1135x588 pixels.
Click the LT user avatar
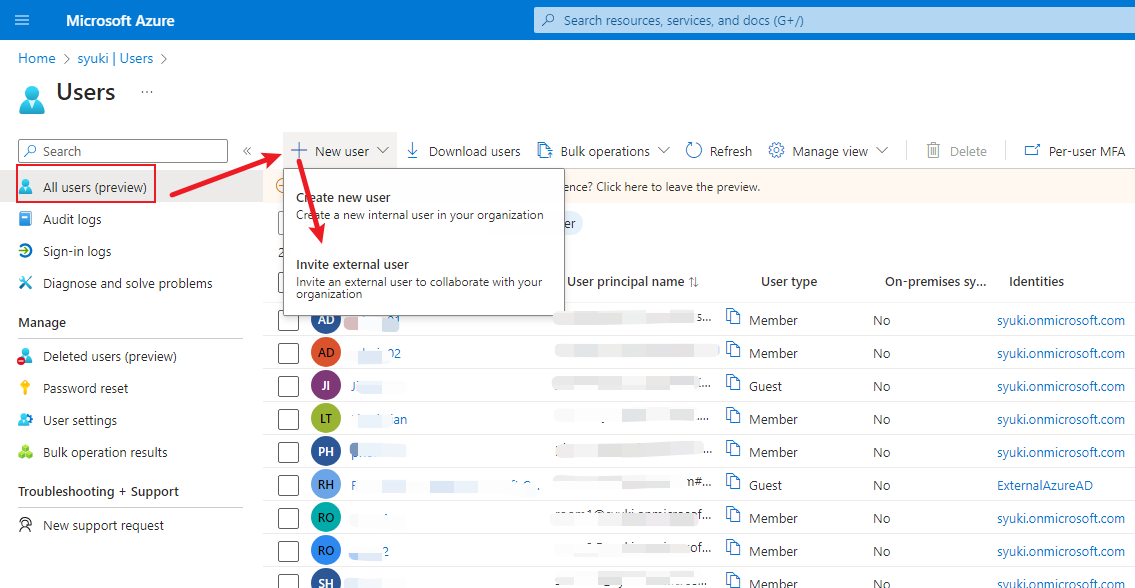[326, 419]
